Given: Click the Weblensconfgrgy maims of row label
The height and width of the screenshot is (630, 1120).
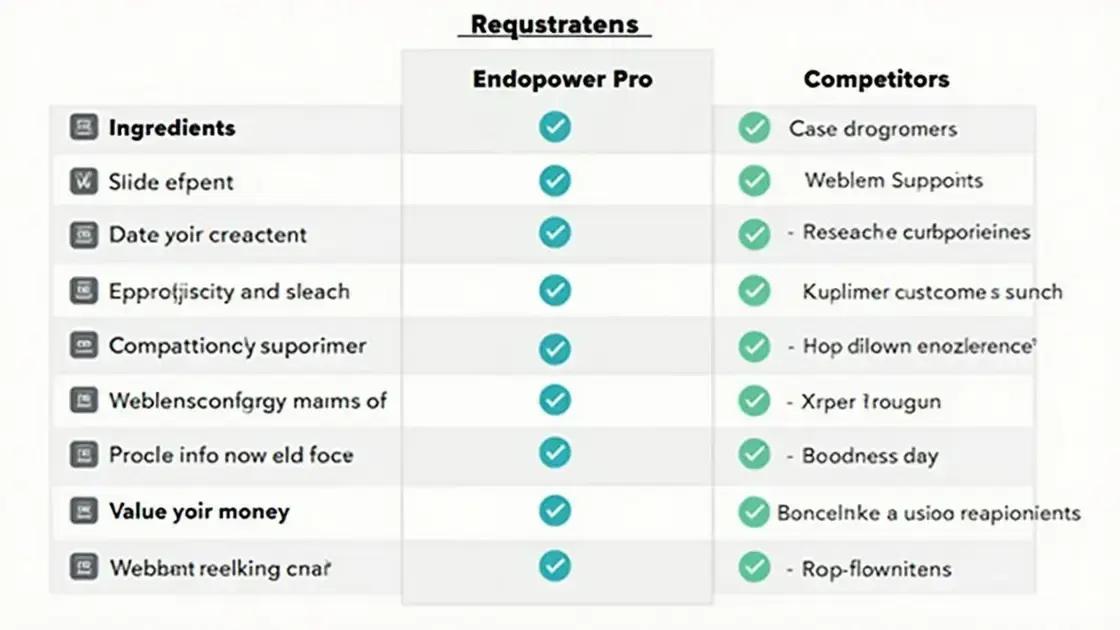Looking at the screenshot, I should point(247,401).
